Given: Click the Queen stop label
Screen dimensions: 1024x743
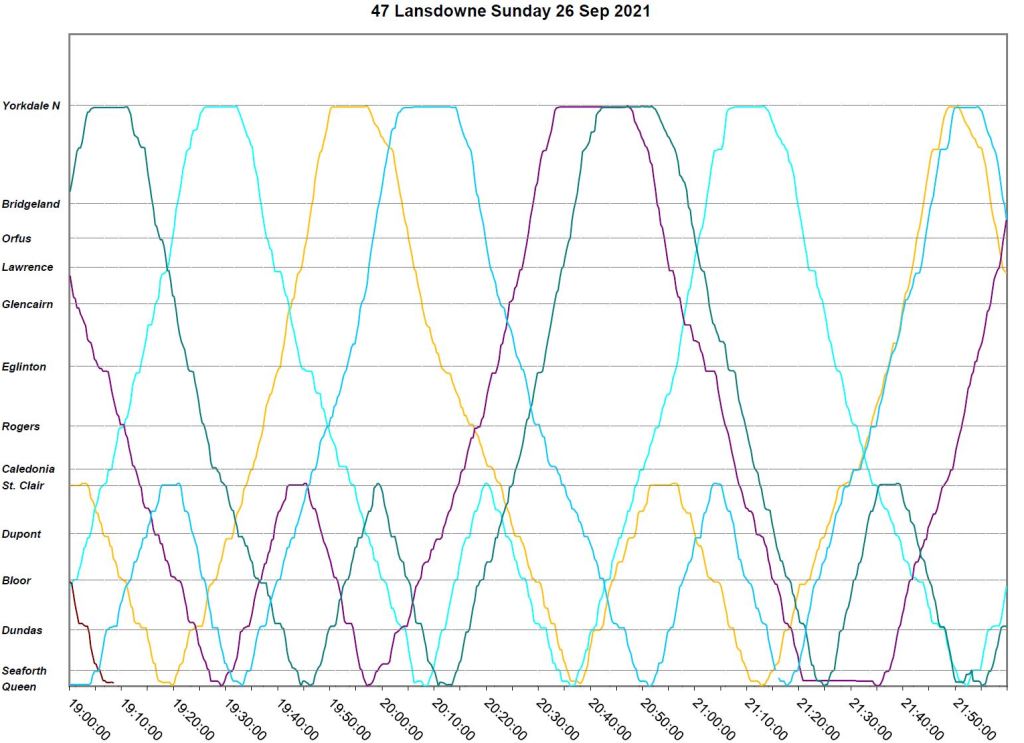Looking at the screenshot, I should click(20, 687).
